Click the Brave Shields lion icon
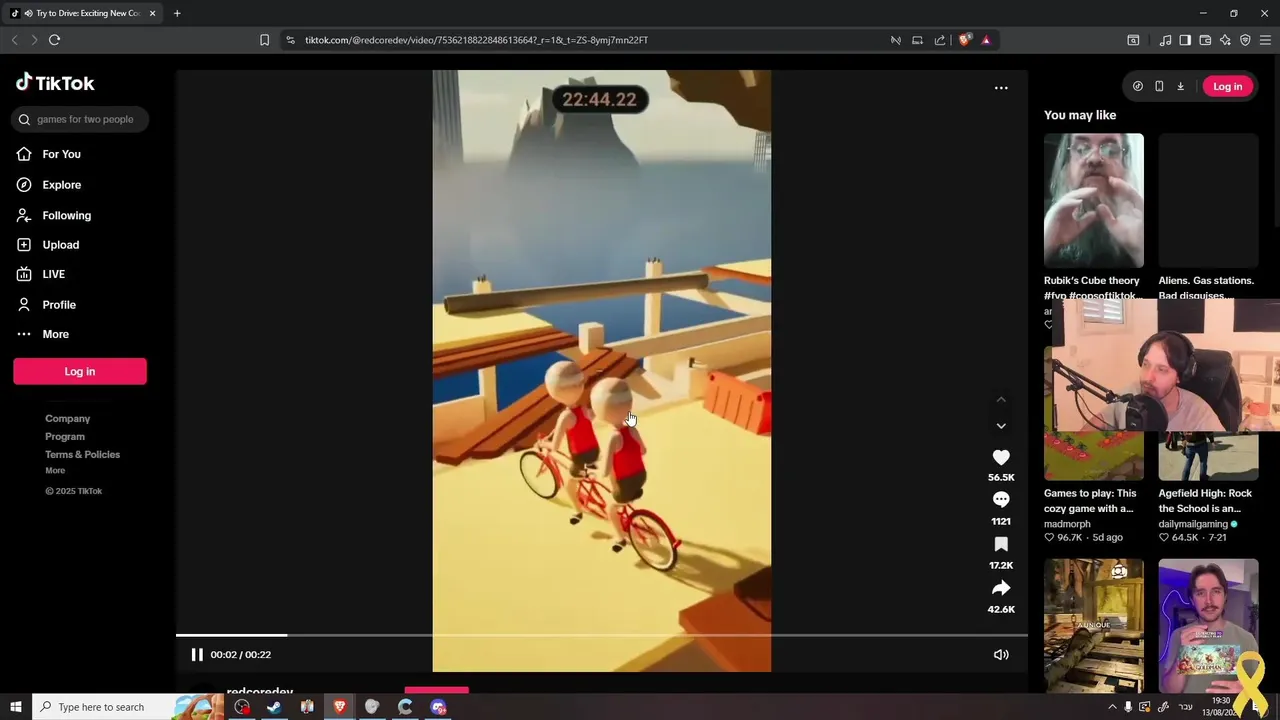This screenshot has height=720, width=1280. (964, 40)
